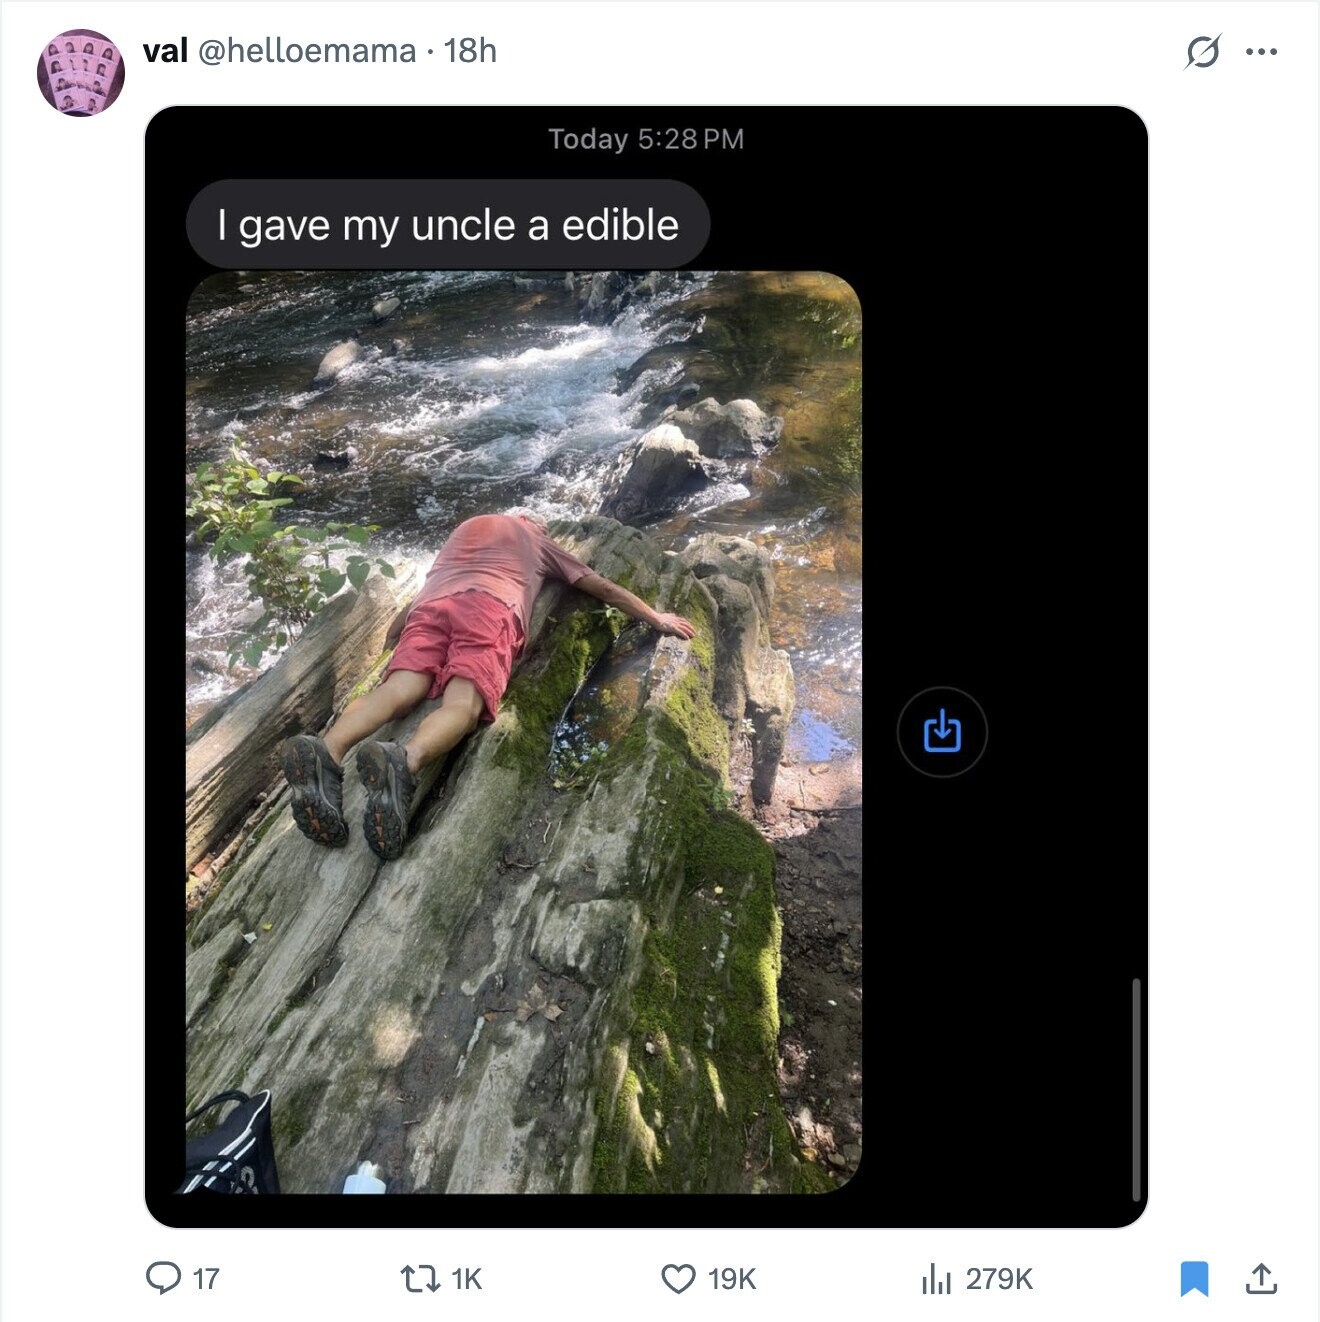Screen dimensions: 1320x1322
Task: Click the gray scrollbar inside the screenshot
Action: [x=1136, y=1090]
